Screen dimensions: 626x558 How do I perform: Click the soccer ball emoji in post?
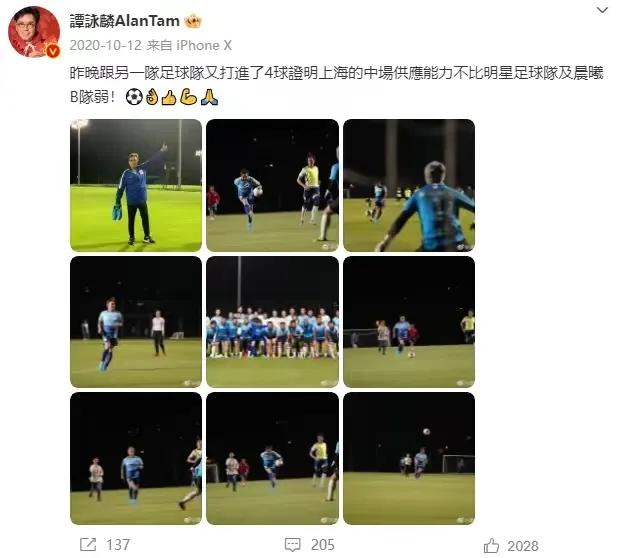134,97
